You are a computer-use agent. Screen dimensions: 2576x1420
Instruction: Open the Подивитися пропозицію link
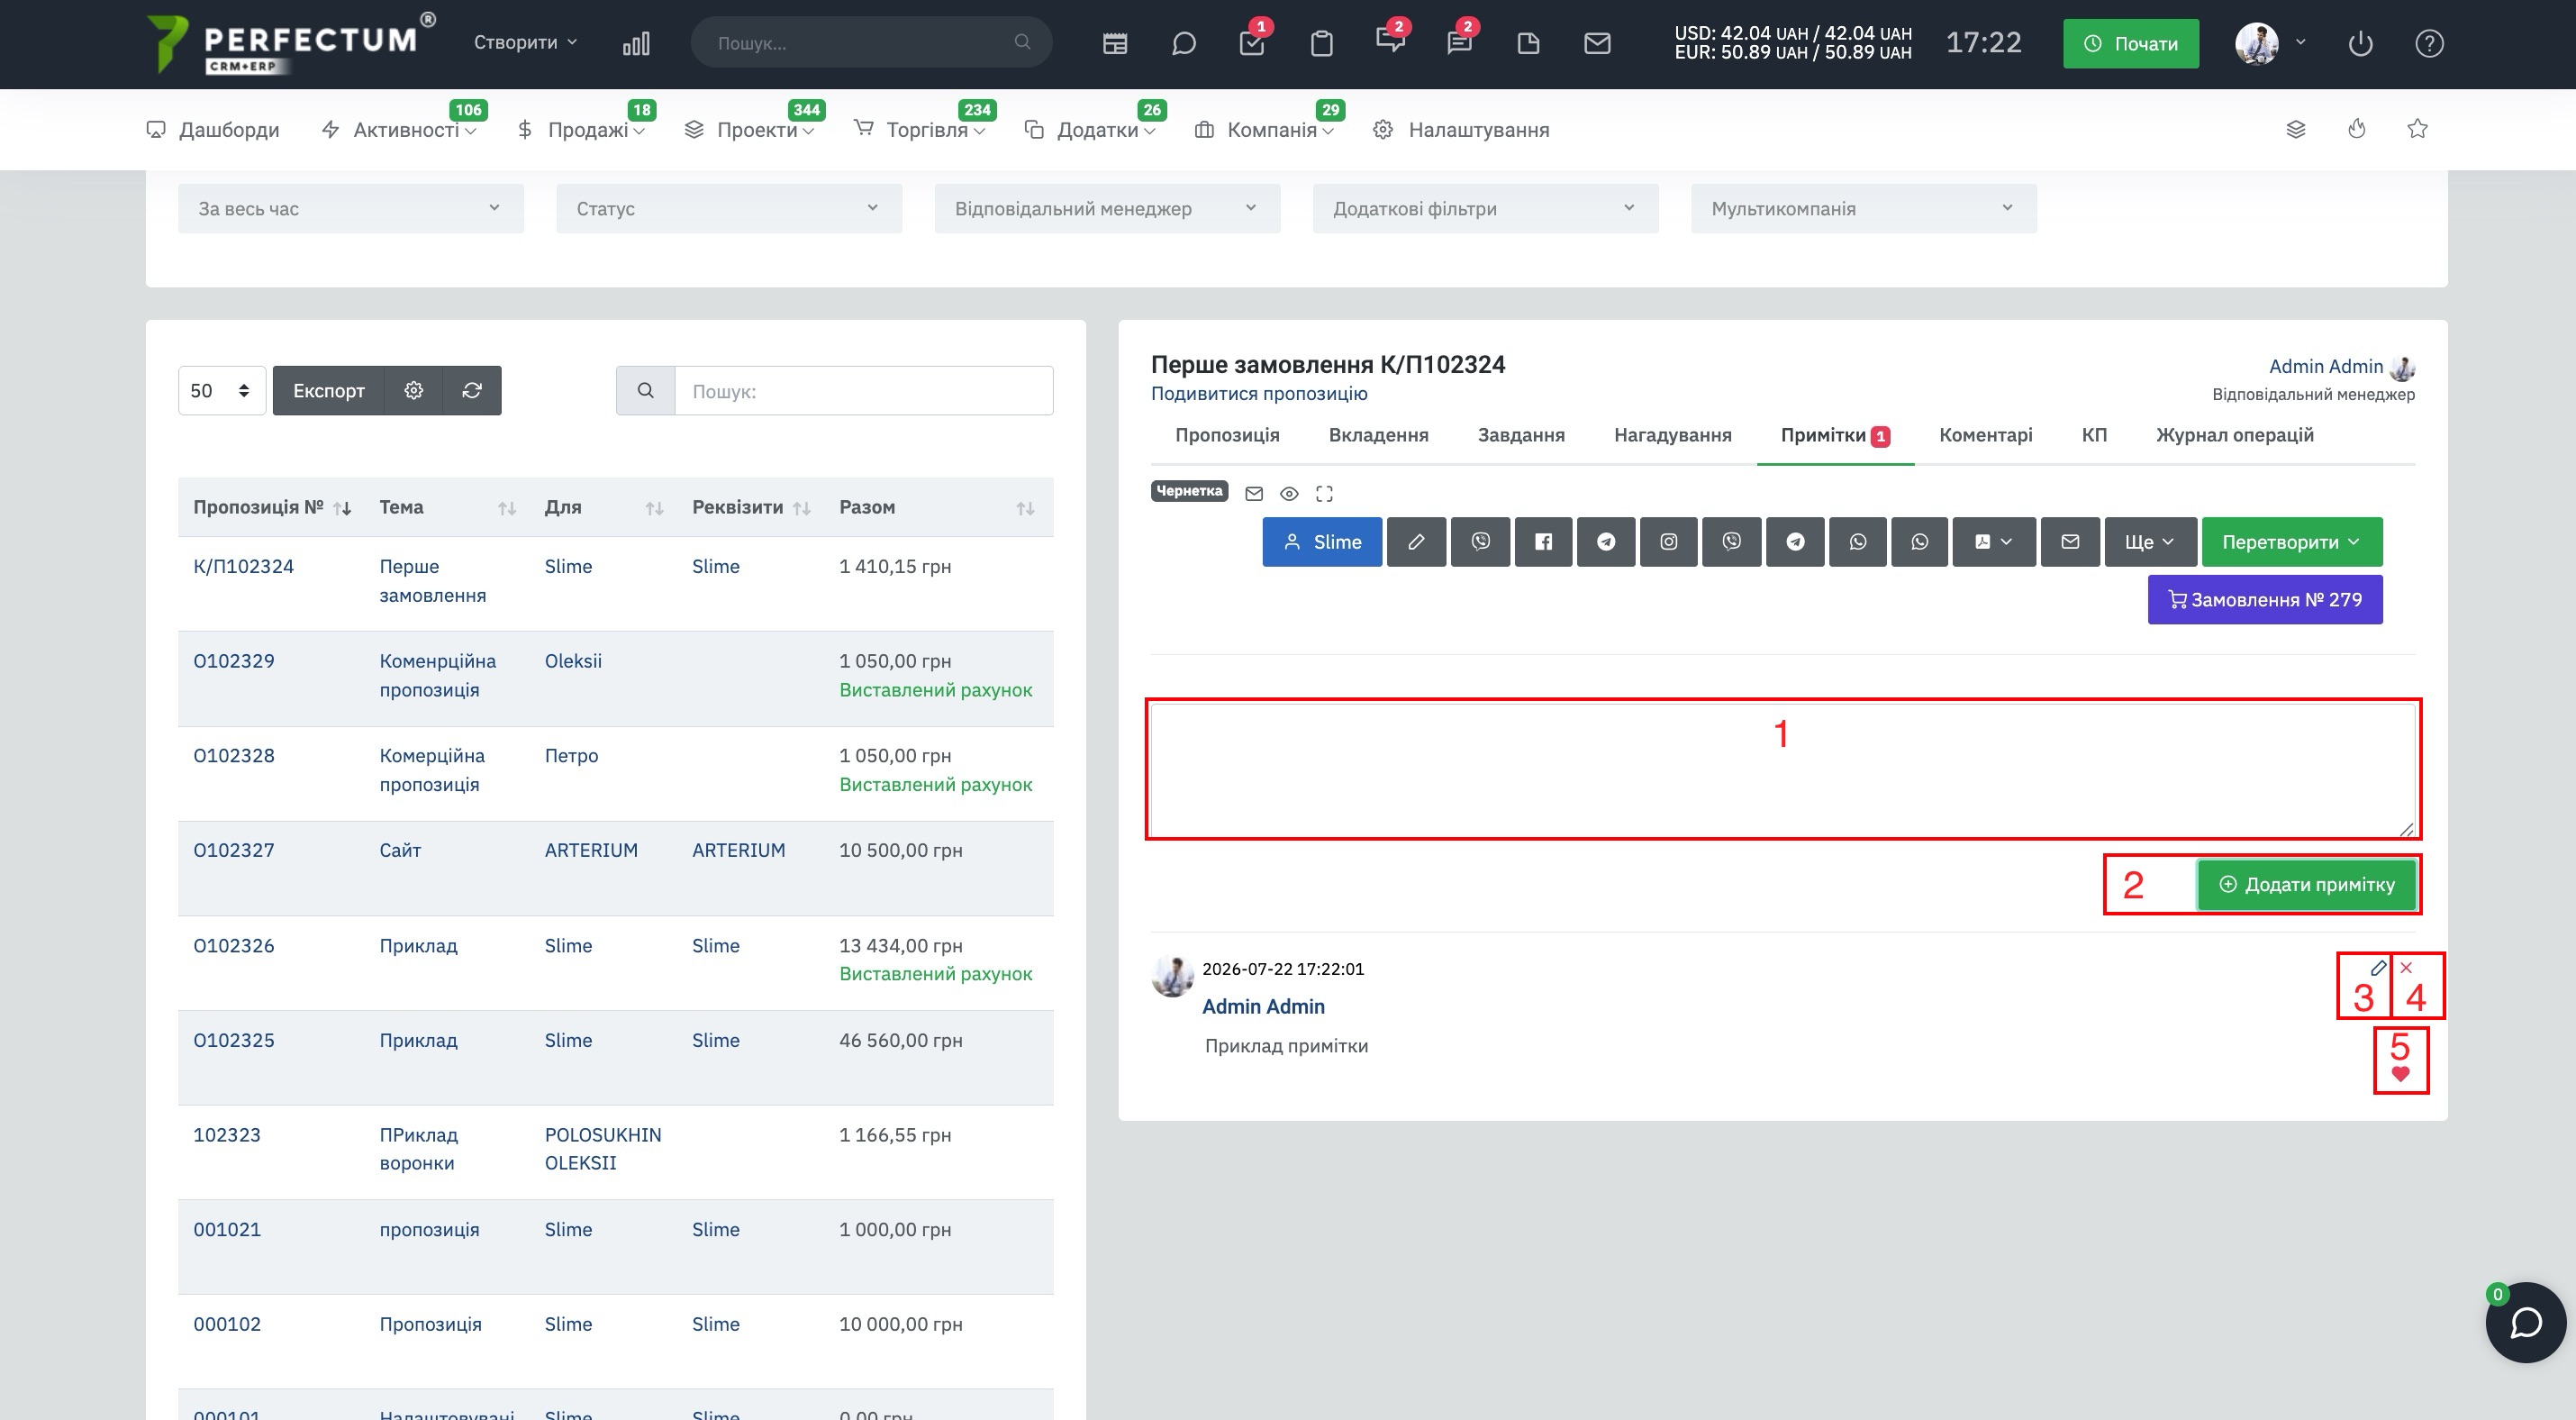click(x=1259, y=394)
